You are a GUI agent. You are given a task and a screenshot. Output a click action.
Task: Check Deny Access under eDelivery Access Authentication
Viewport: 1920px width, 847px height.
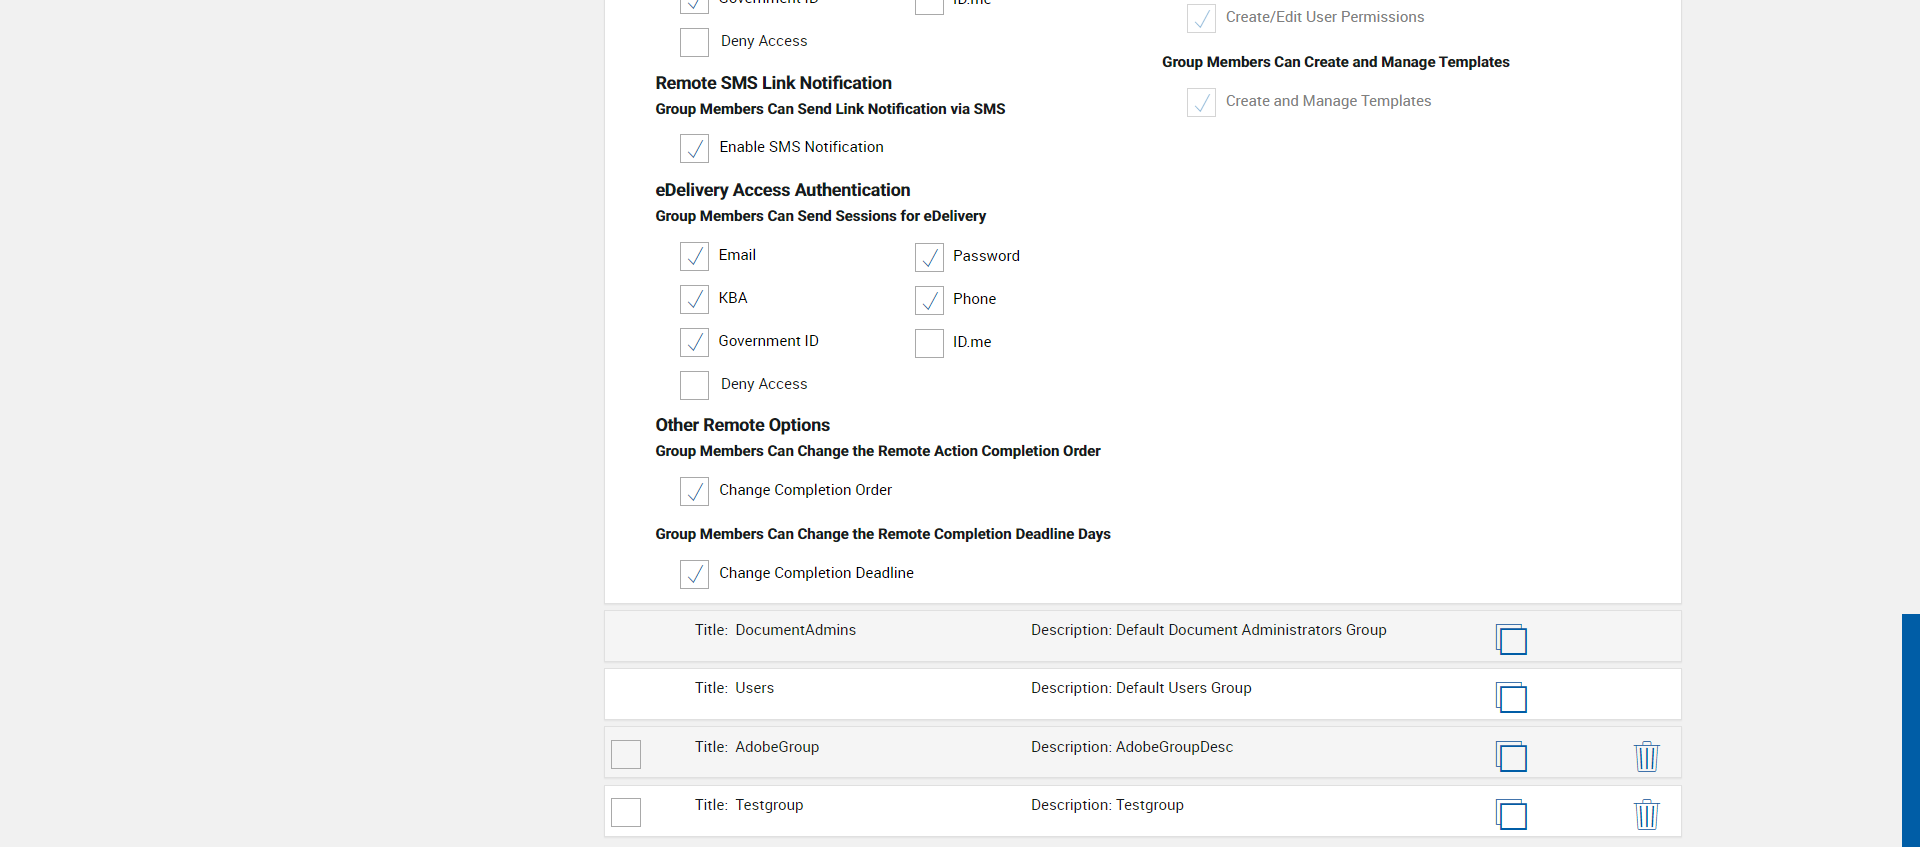click(x=694, y=385)
